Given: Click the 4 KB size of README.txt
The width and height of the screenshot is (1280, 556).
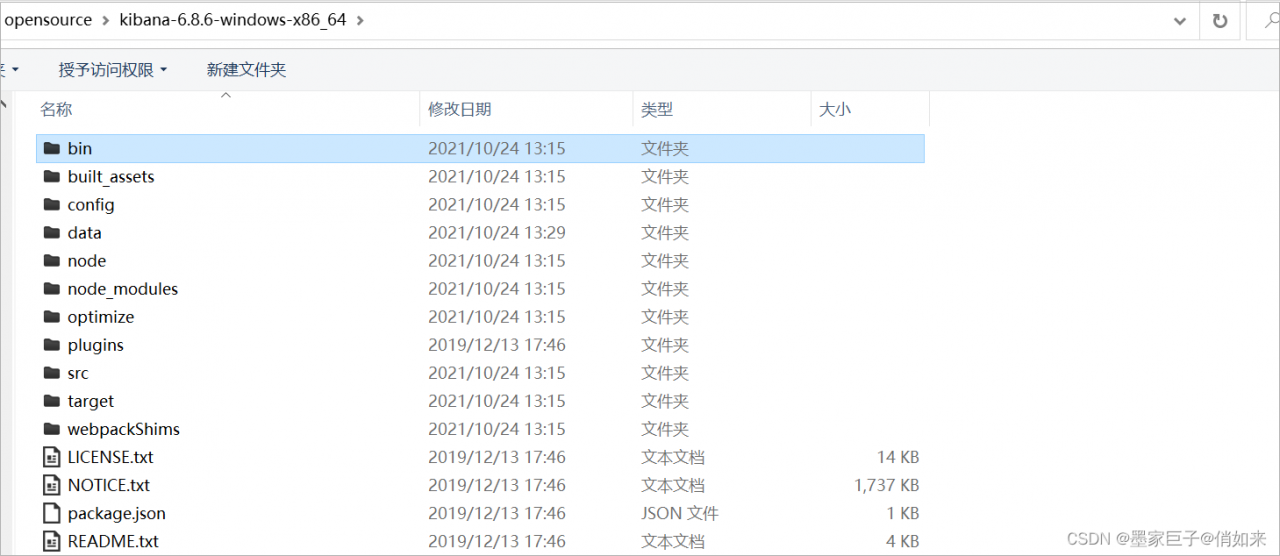Looking at the screenshot, I should 903,541.
